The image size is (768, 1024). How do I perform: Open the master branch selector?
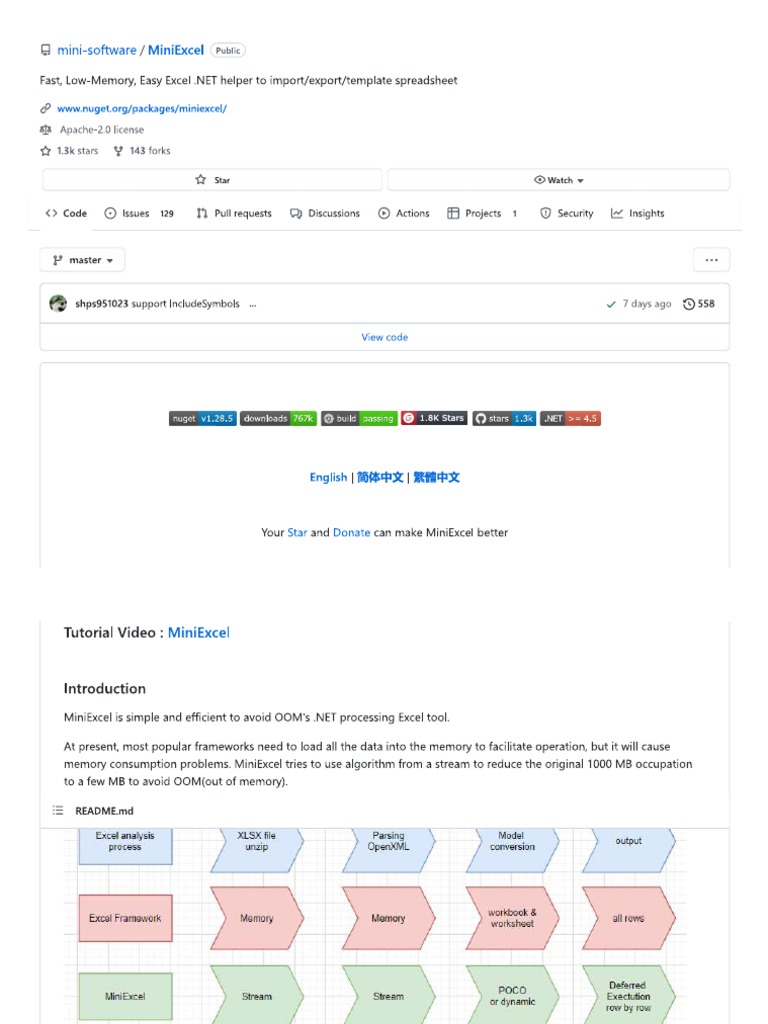click(x=82, y=260)
